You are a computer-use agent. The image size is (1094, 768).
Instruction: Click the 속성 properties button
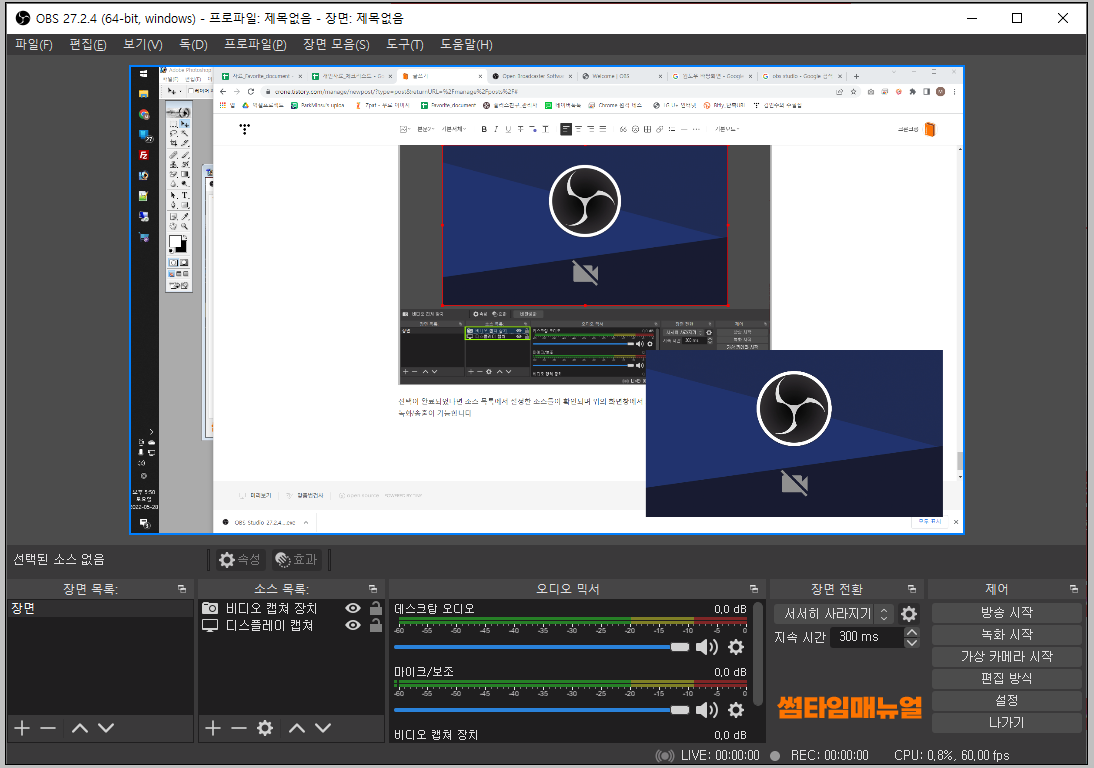pos(239,559)
